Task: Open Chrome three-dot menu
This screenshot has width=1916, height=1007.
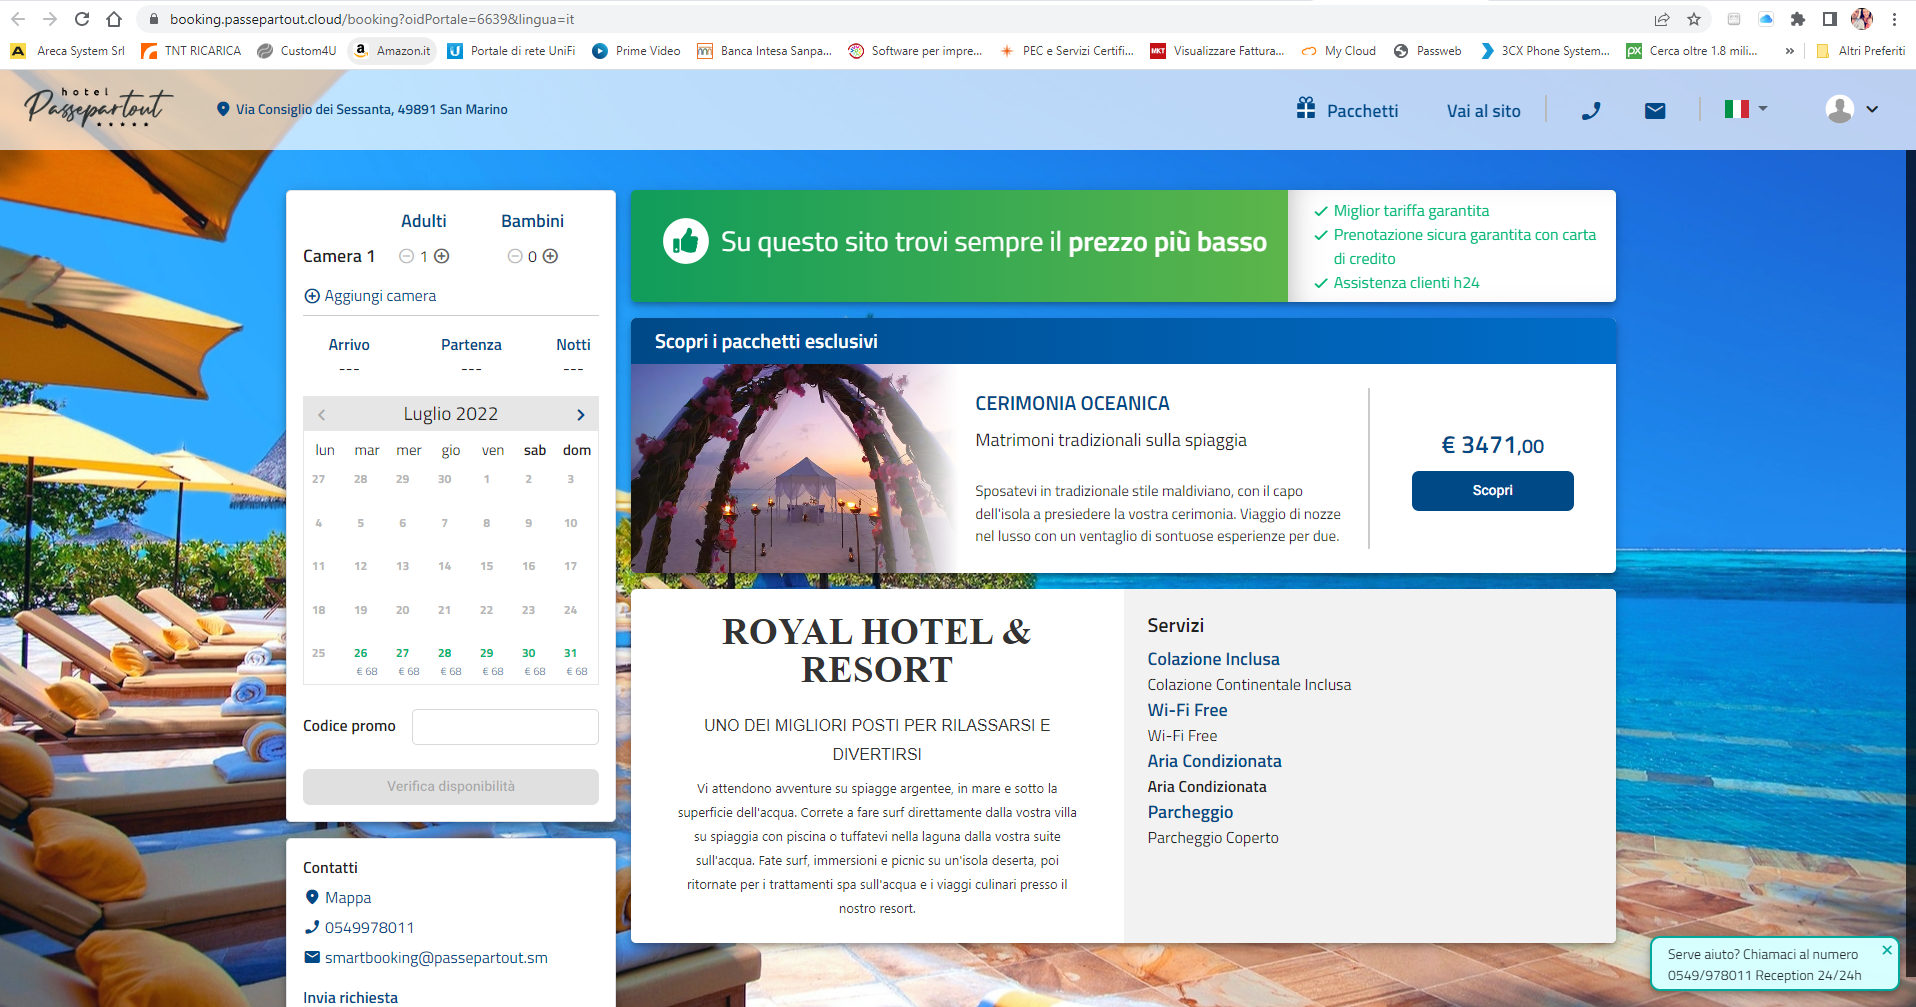Action: coord(1894,19)
